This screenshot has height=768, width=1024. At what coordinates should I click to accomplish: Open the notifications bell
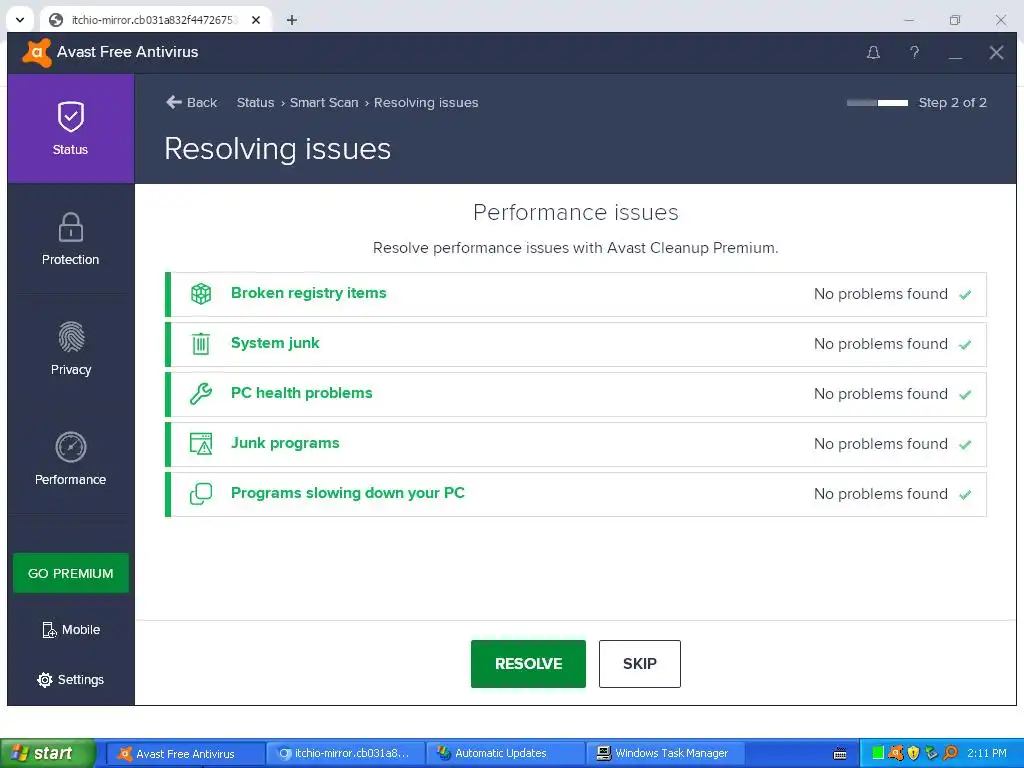(x=873, y=52)
